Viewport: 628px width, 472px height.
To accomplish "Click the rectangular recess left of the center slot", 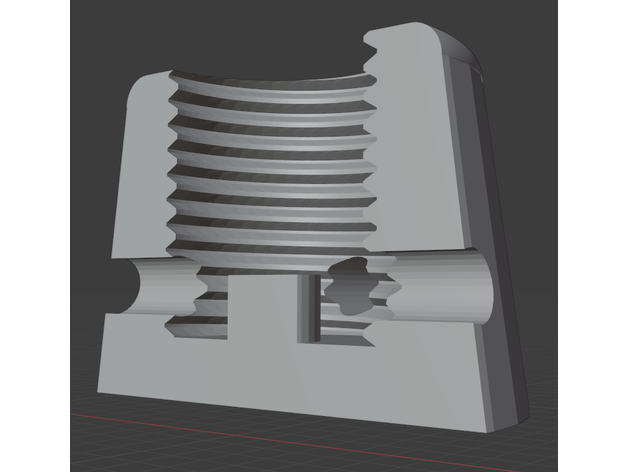I will pyautogui.click(x=267, y=310).
